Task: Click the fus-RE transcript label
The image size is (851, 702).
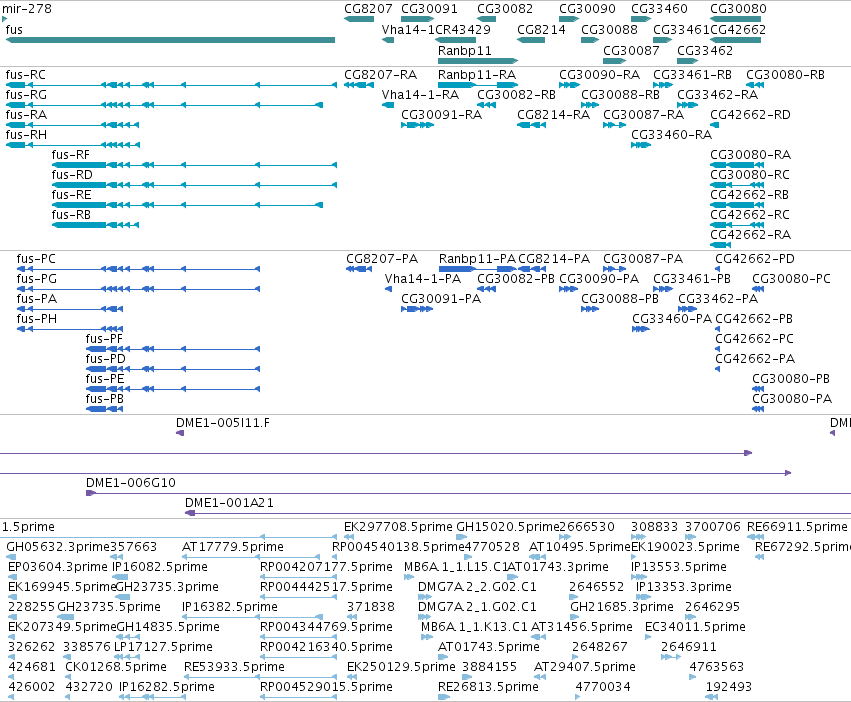Action: 71,194
